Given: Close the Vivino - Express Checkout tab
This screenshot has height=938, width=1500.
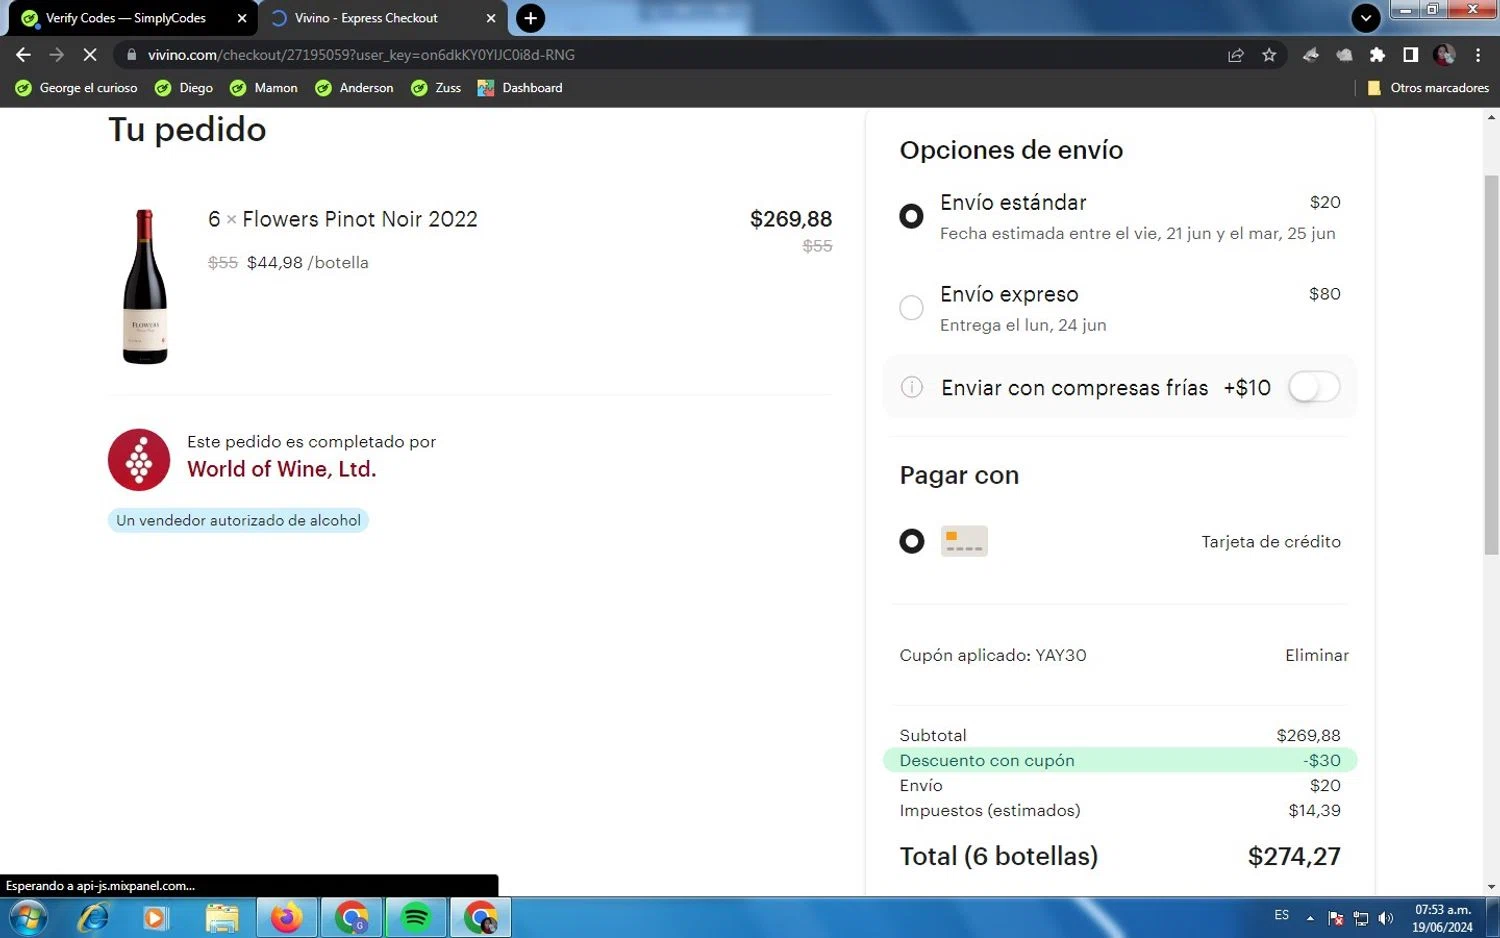Looking at the screenshot, I should click(x=491, y=18).
